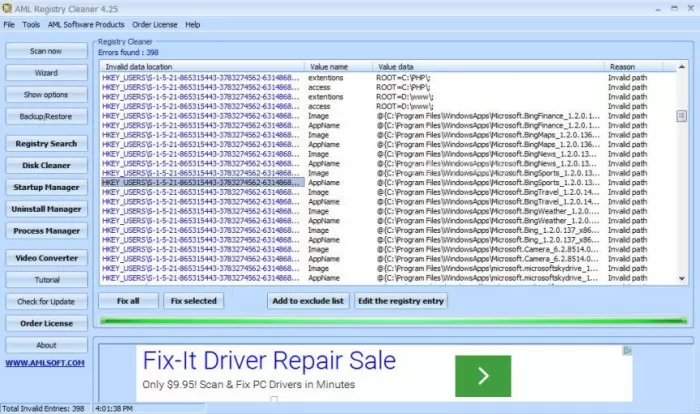The height and width of the screenshot is (414, 700).
Task: Select the access row with ROOT=D:\www\;
Action: click(388, 106)
